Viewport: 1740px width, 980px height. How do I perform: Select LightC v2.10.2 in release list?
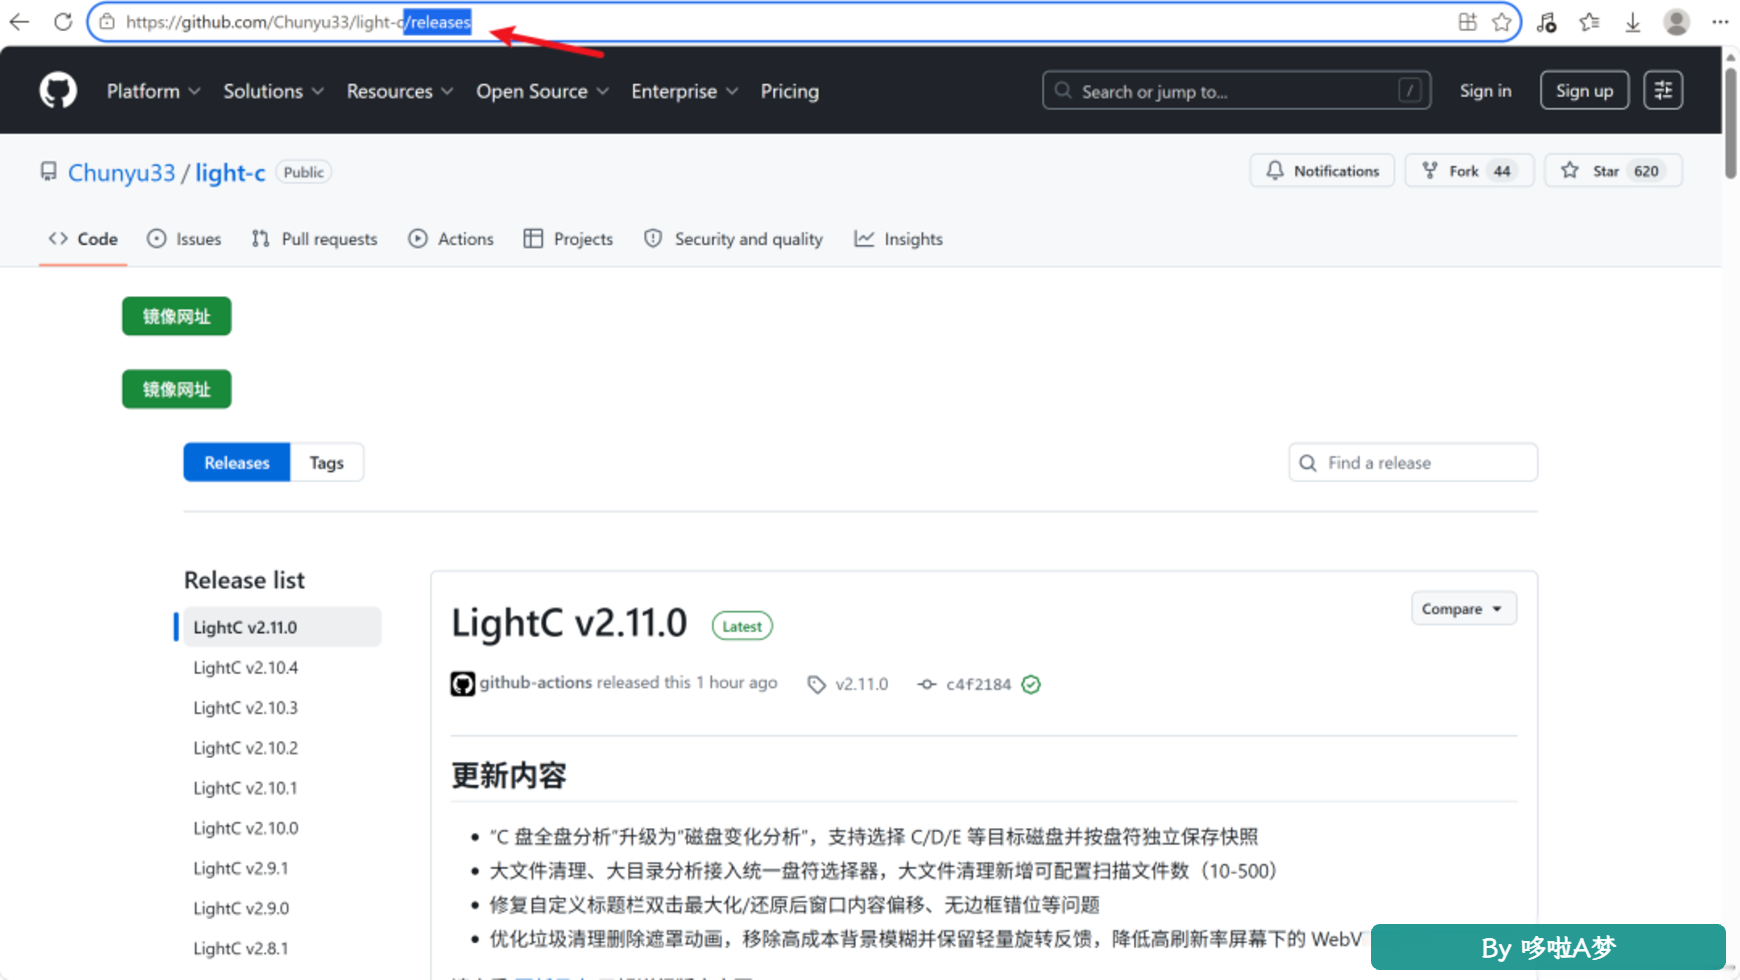[x=246, y=748]
